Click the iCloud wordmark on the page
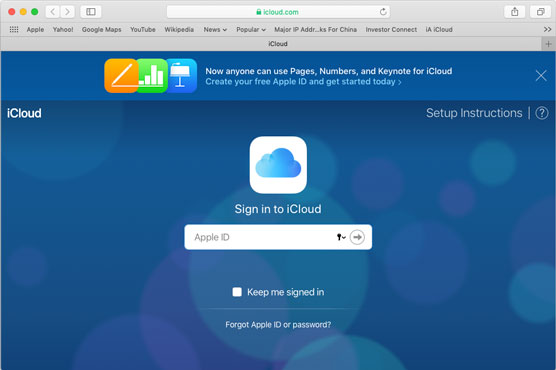Screen dimensions: 556x370 click(24, 113)
